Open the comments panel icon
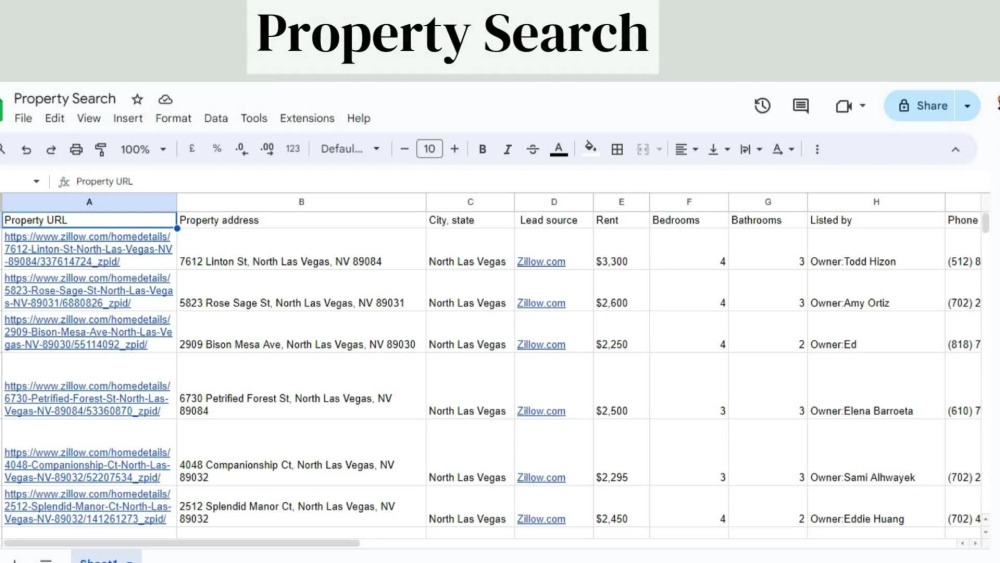Viewport: 1000px width, 563px height. [800, 106]
